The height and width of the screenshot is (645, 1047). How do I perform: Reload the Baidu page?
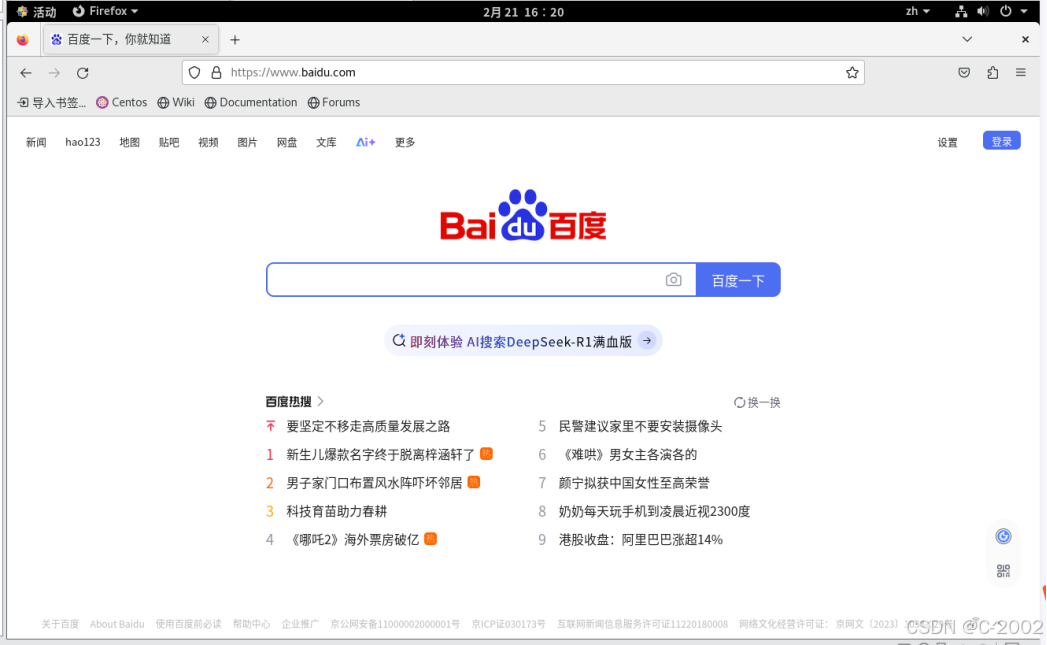(83, 73)
